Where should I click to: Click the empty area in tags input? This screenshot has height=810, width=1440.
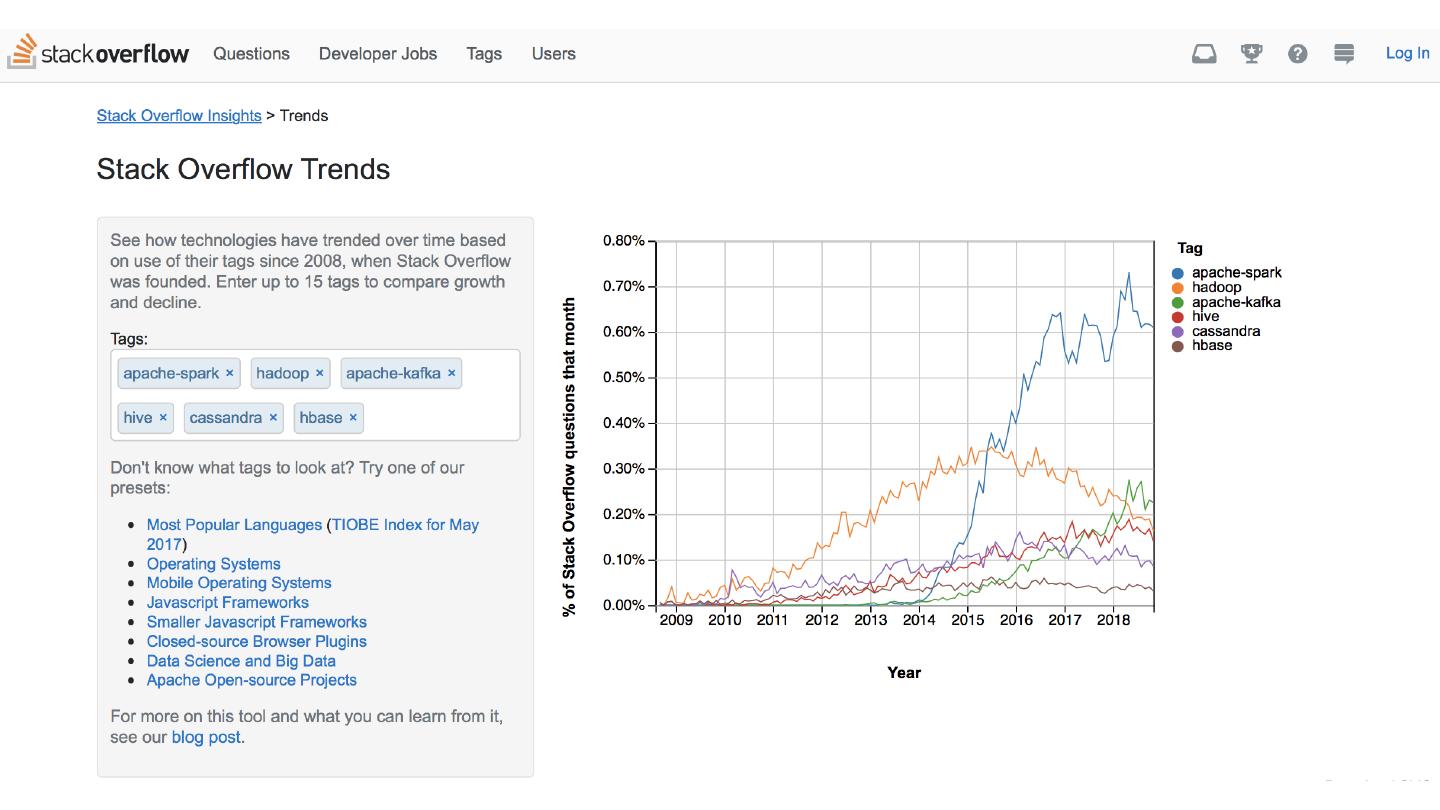[440, 418]
